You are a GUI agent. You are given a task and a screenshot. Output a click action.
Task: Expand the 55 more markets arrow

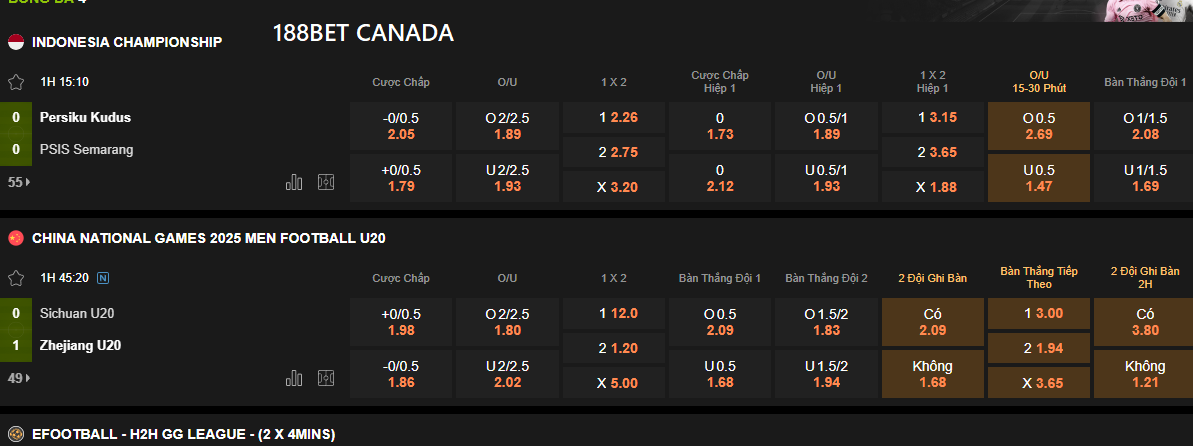(x=20, y=182)
